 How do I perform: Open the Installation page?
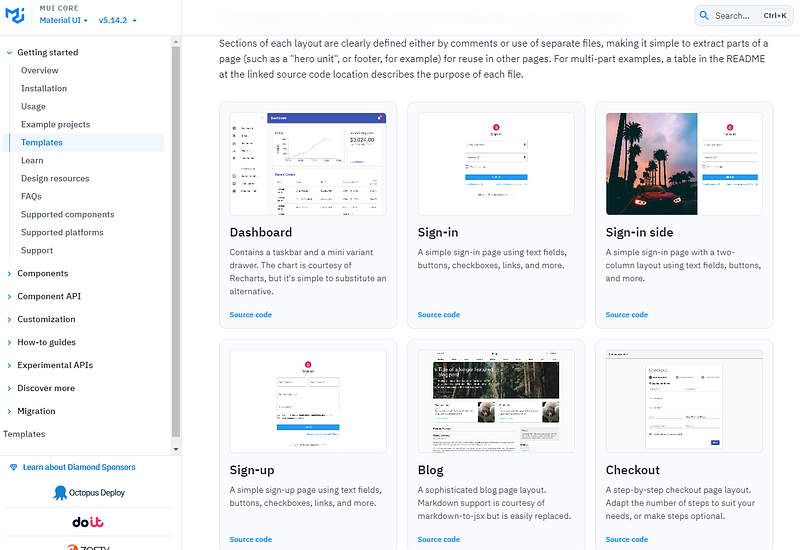pos(44,88)
